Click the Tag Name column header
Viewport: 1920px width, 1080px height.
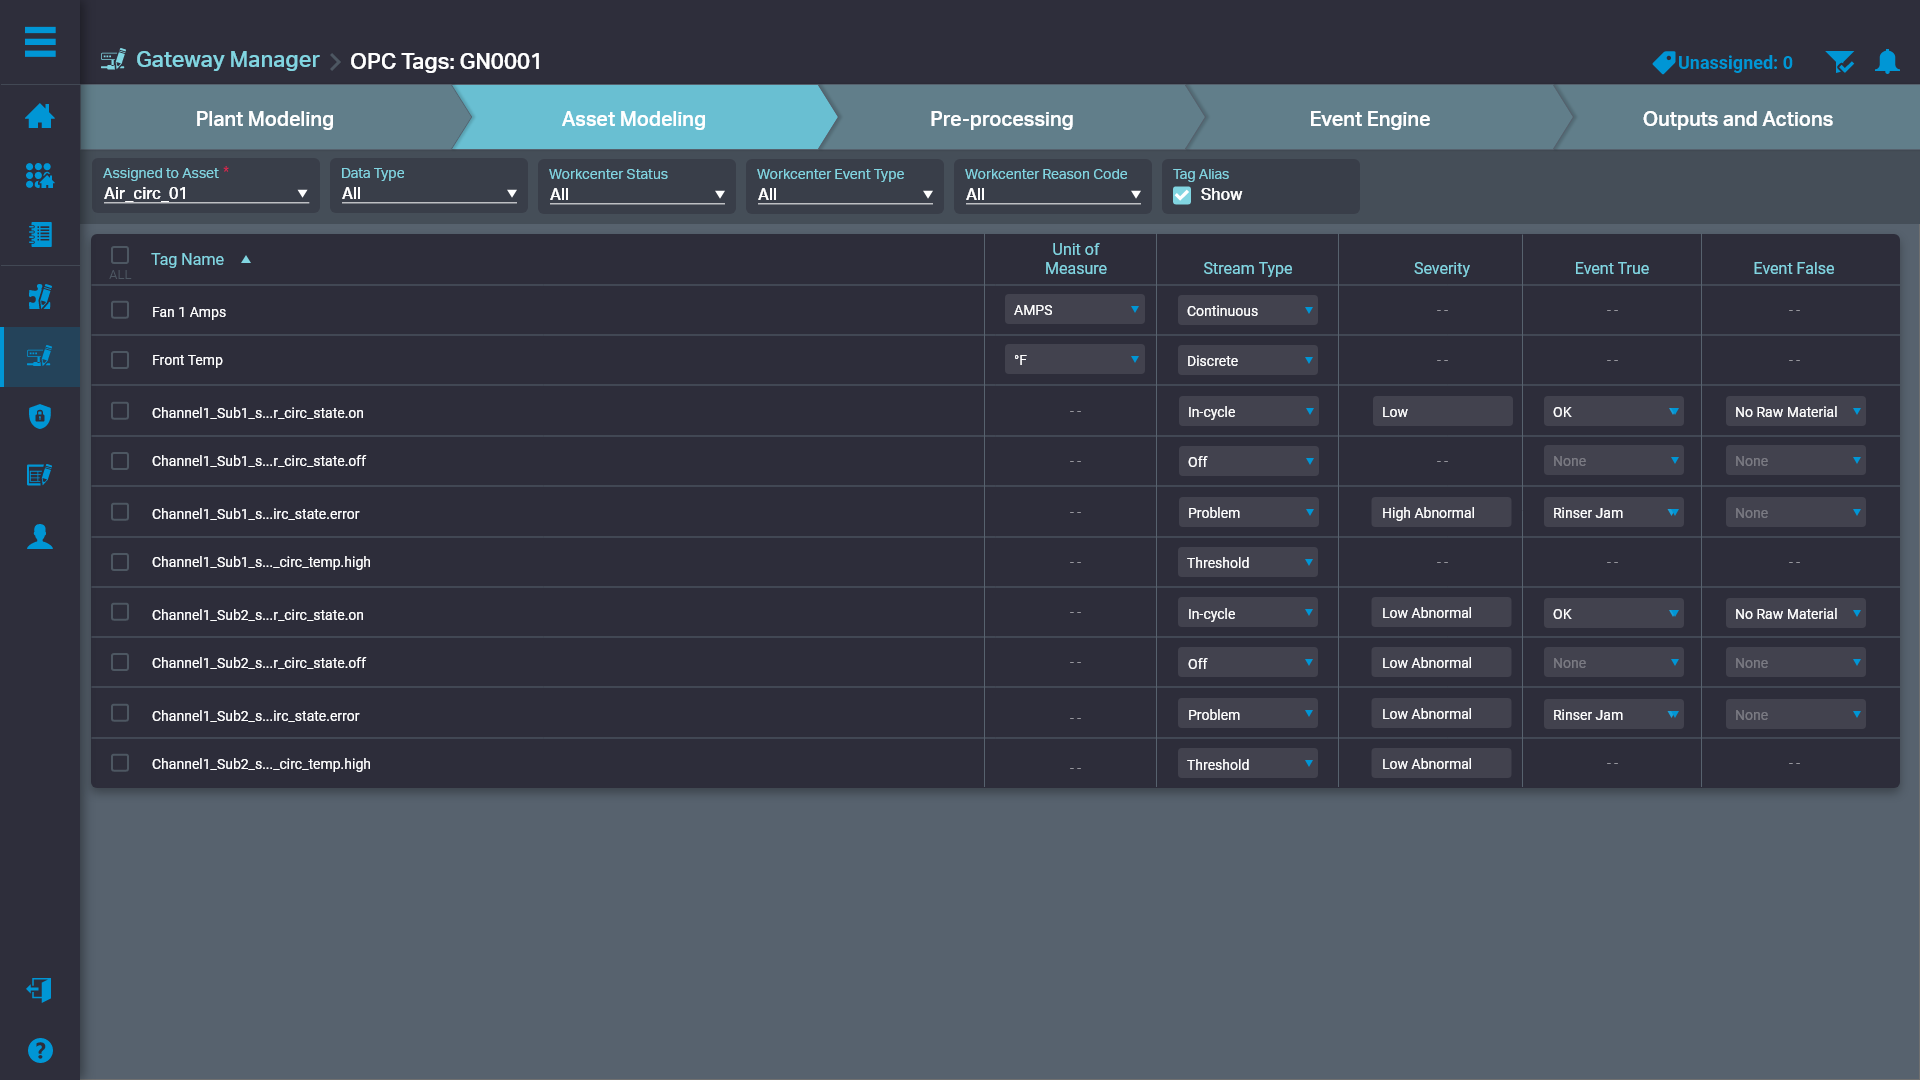[187, 260]
